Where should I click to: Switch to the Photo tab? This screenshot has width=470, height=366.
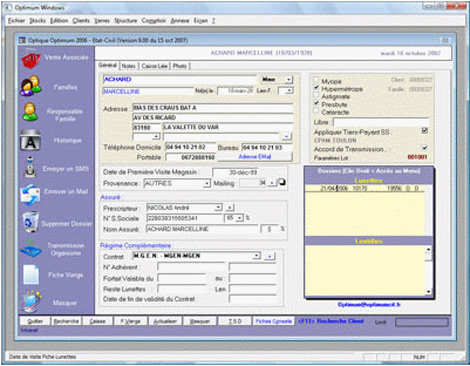[x=180, y=66]
